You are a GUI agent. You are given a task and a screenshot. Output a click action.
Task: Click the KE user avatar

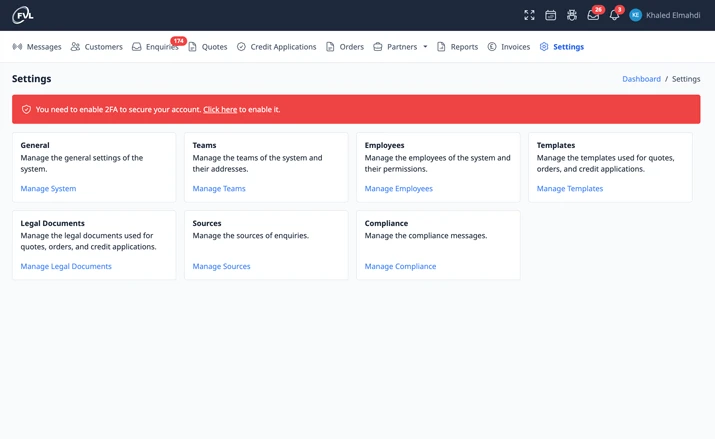635,15
